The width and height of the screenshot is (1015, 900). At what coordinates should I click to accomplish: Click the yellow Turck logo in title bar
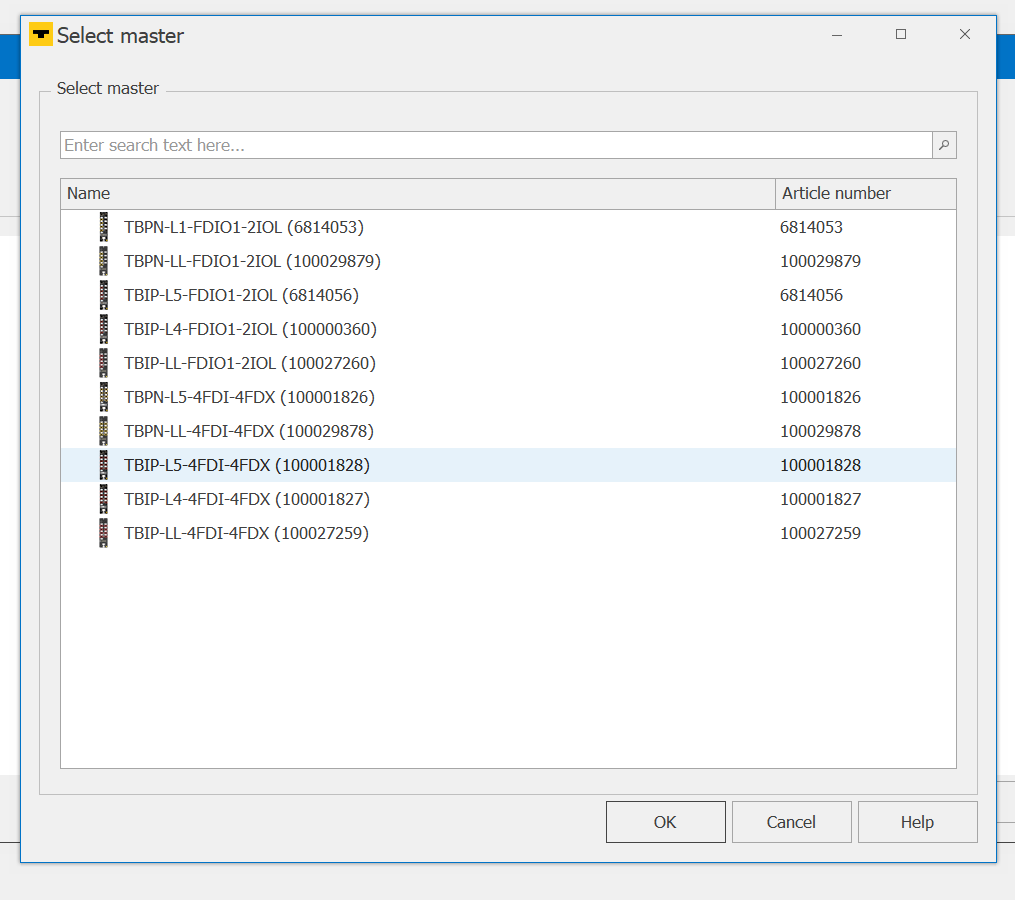tap(41, 34)
